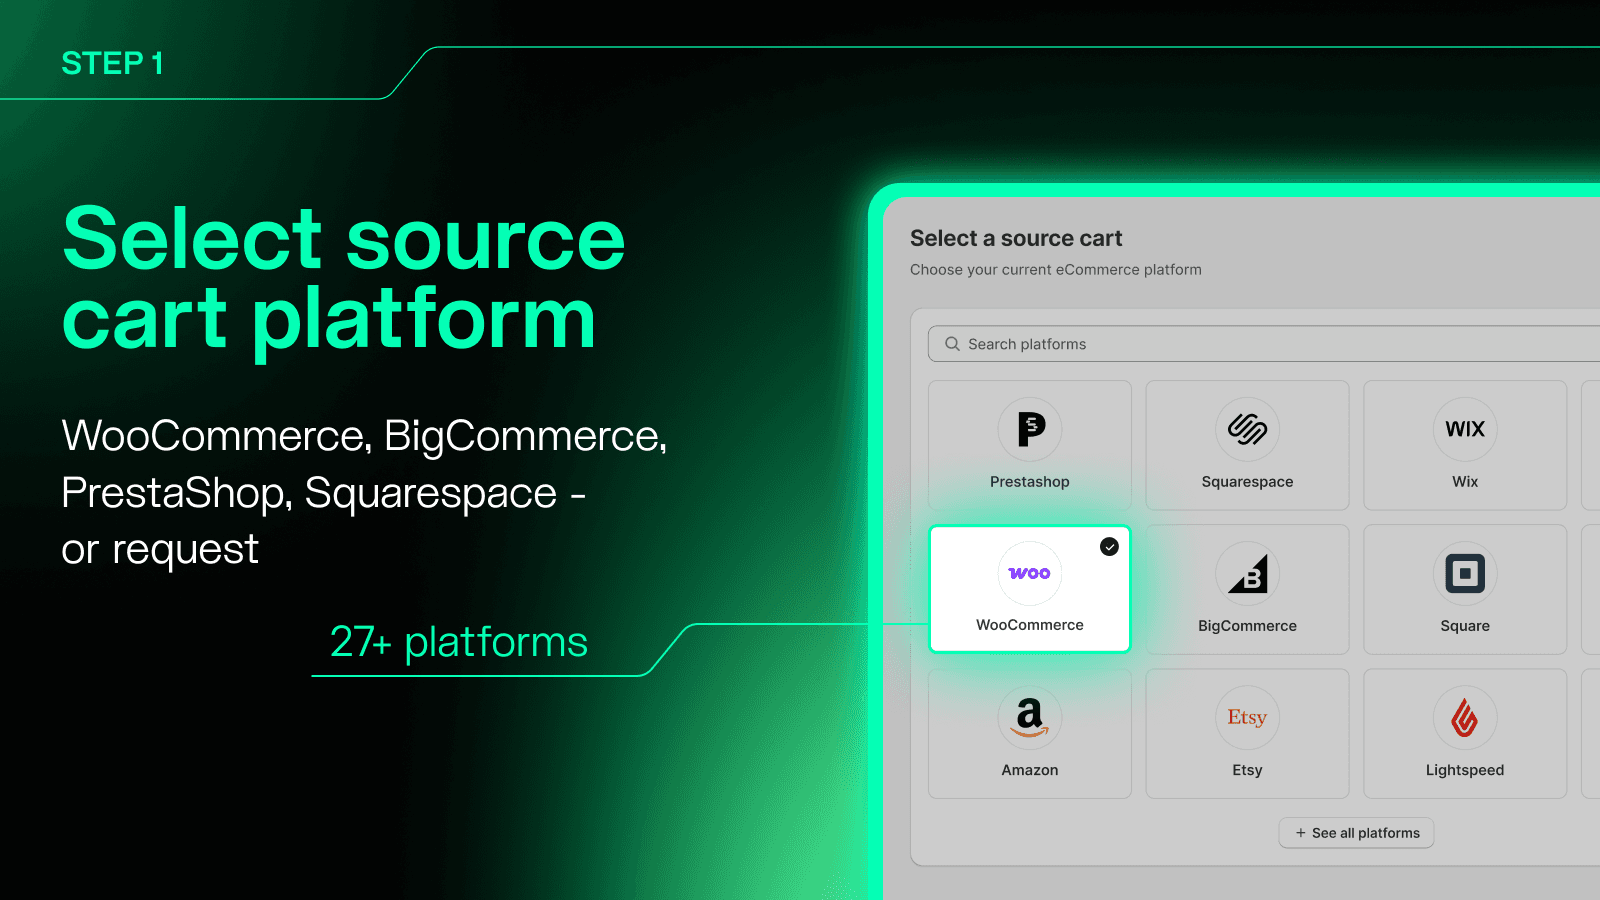Click the plus icon on See all platforms
This screenshot has height=900, width=1600.
pos(1299,832)
